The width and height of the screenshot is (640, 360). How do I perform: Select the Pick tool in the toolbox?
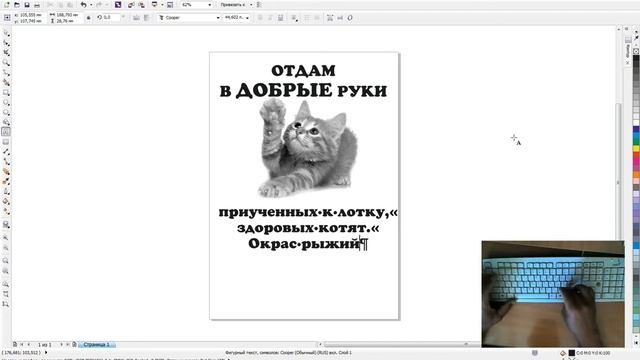point(6,33)
